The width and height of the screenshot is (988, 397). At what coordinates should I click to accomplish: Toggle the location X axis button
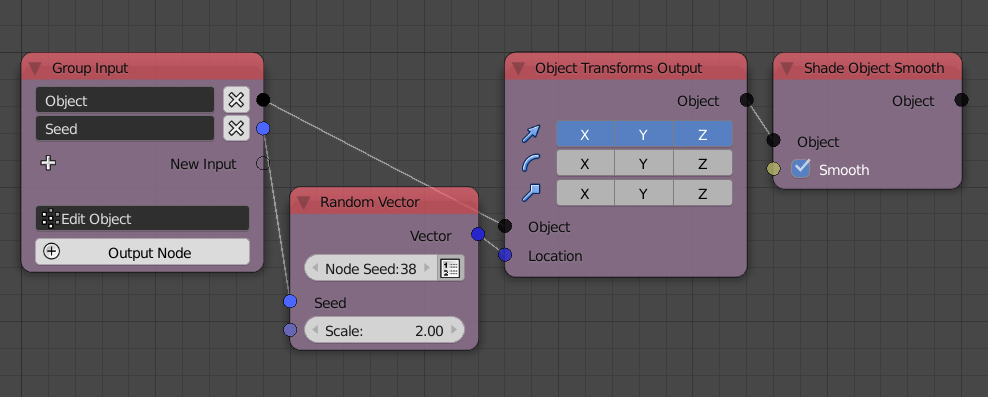585,134
